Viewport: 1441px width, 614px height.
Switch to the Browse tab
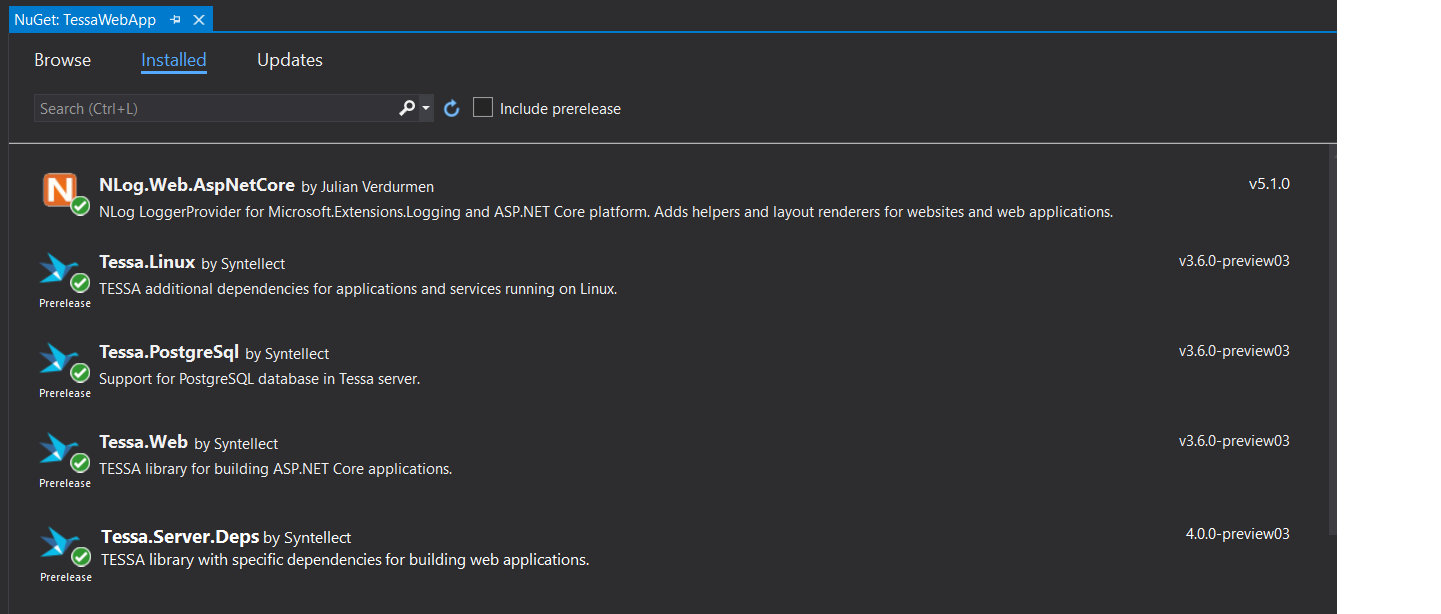pyautogui.click(x=62, y=60)
